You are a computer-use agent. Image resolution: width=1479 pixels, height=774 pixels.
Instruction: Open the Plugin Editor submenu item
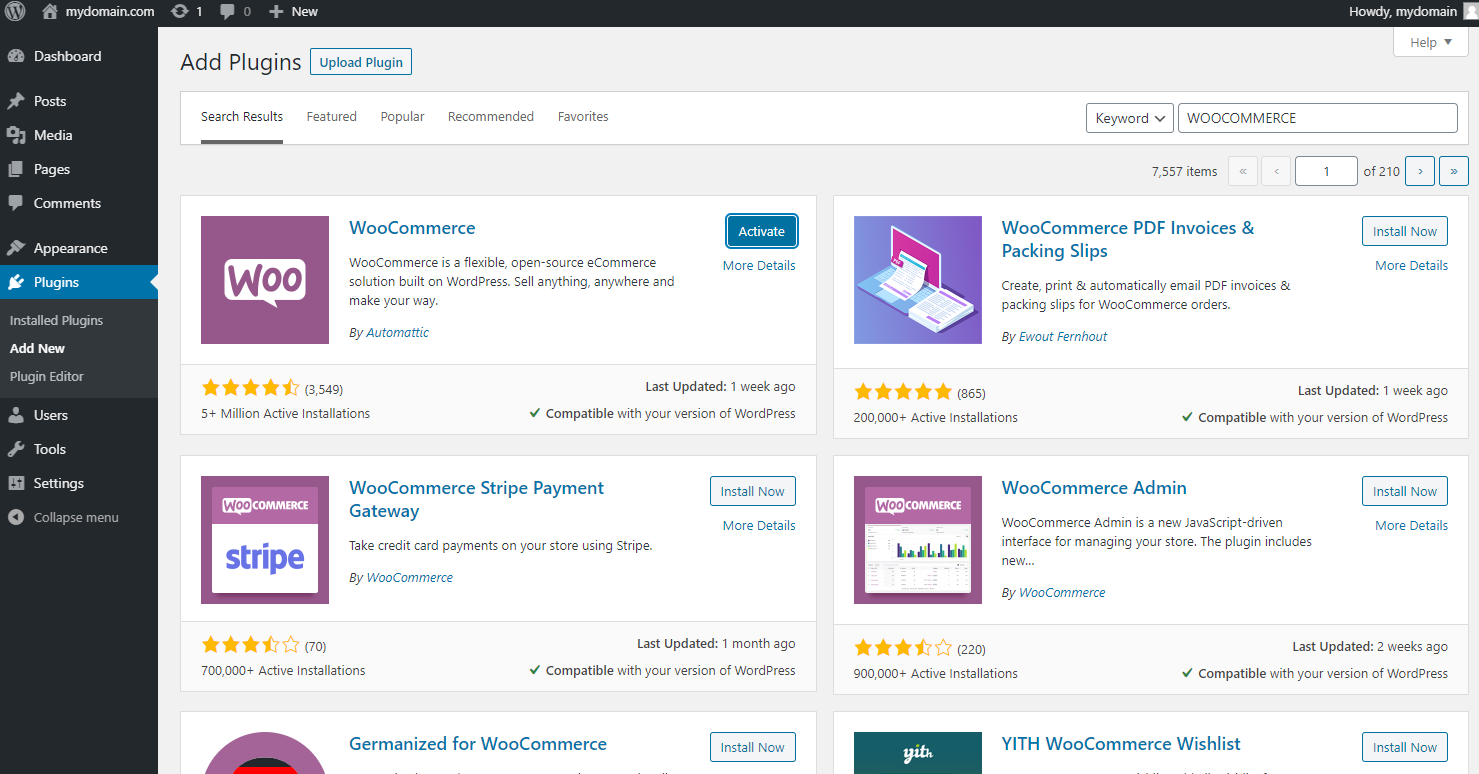[x=47, y=376]
